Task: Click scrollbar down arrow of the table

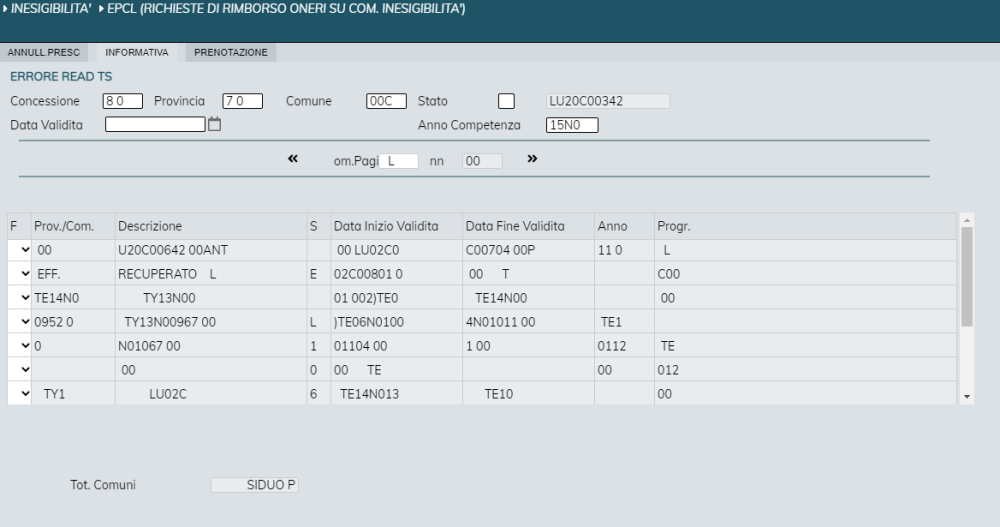Action: [967, 397]
